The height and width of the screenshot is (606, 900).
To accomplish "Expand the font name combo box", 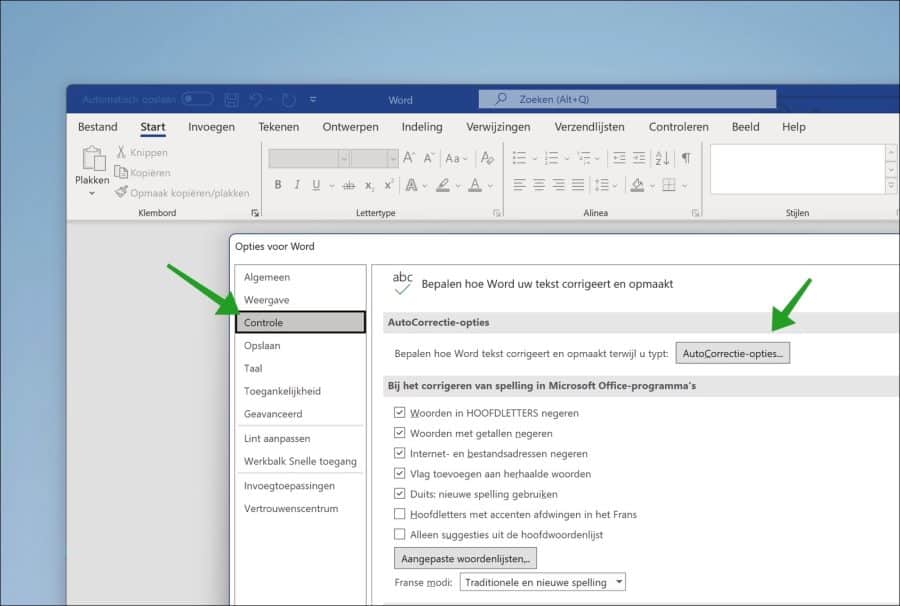I will tap(344, 158).
